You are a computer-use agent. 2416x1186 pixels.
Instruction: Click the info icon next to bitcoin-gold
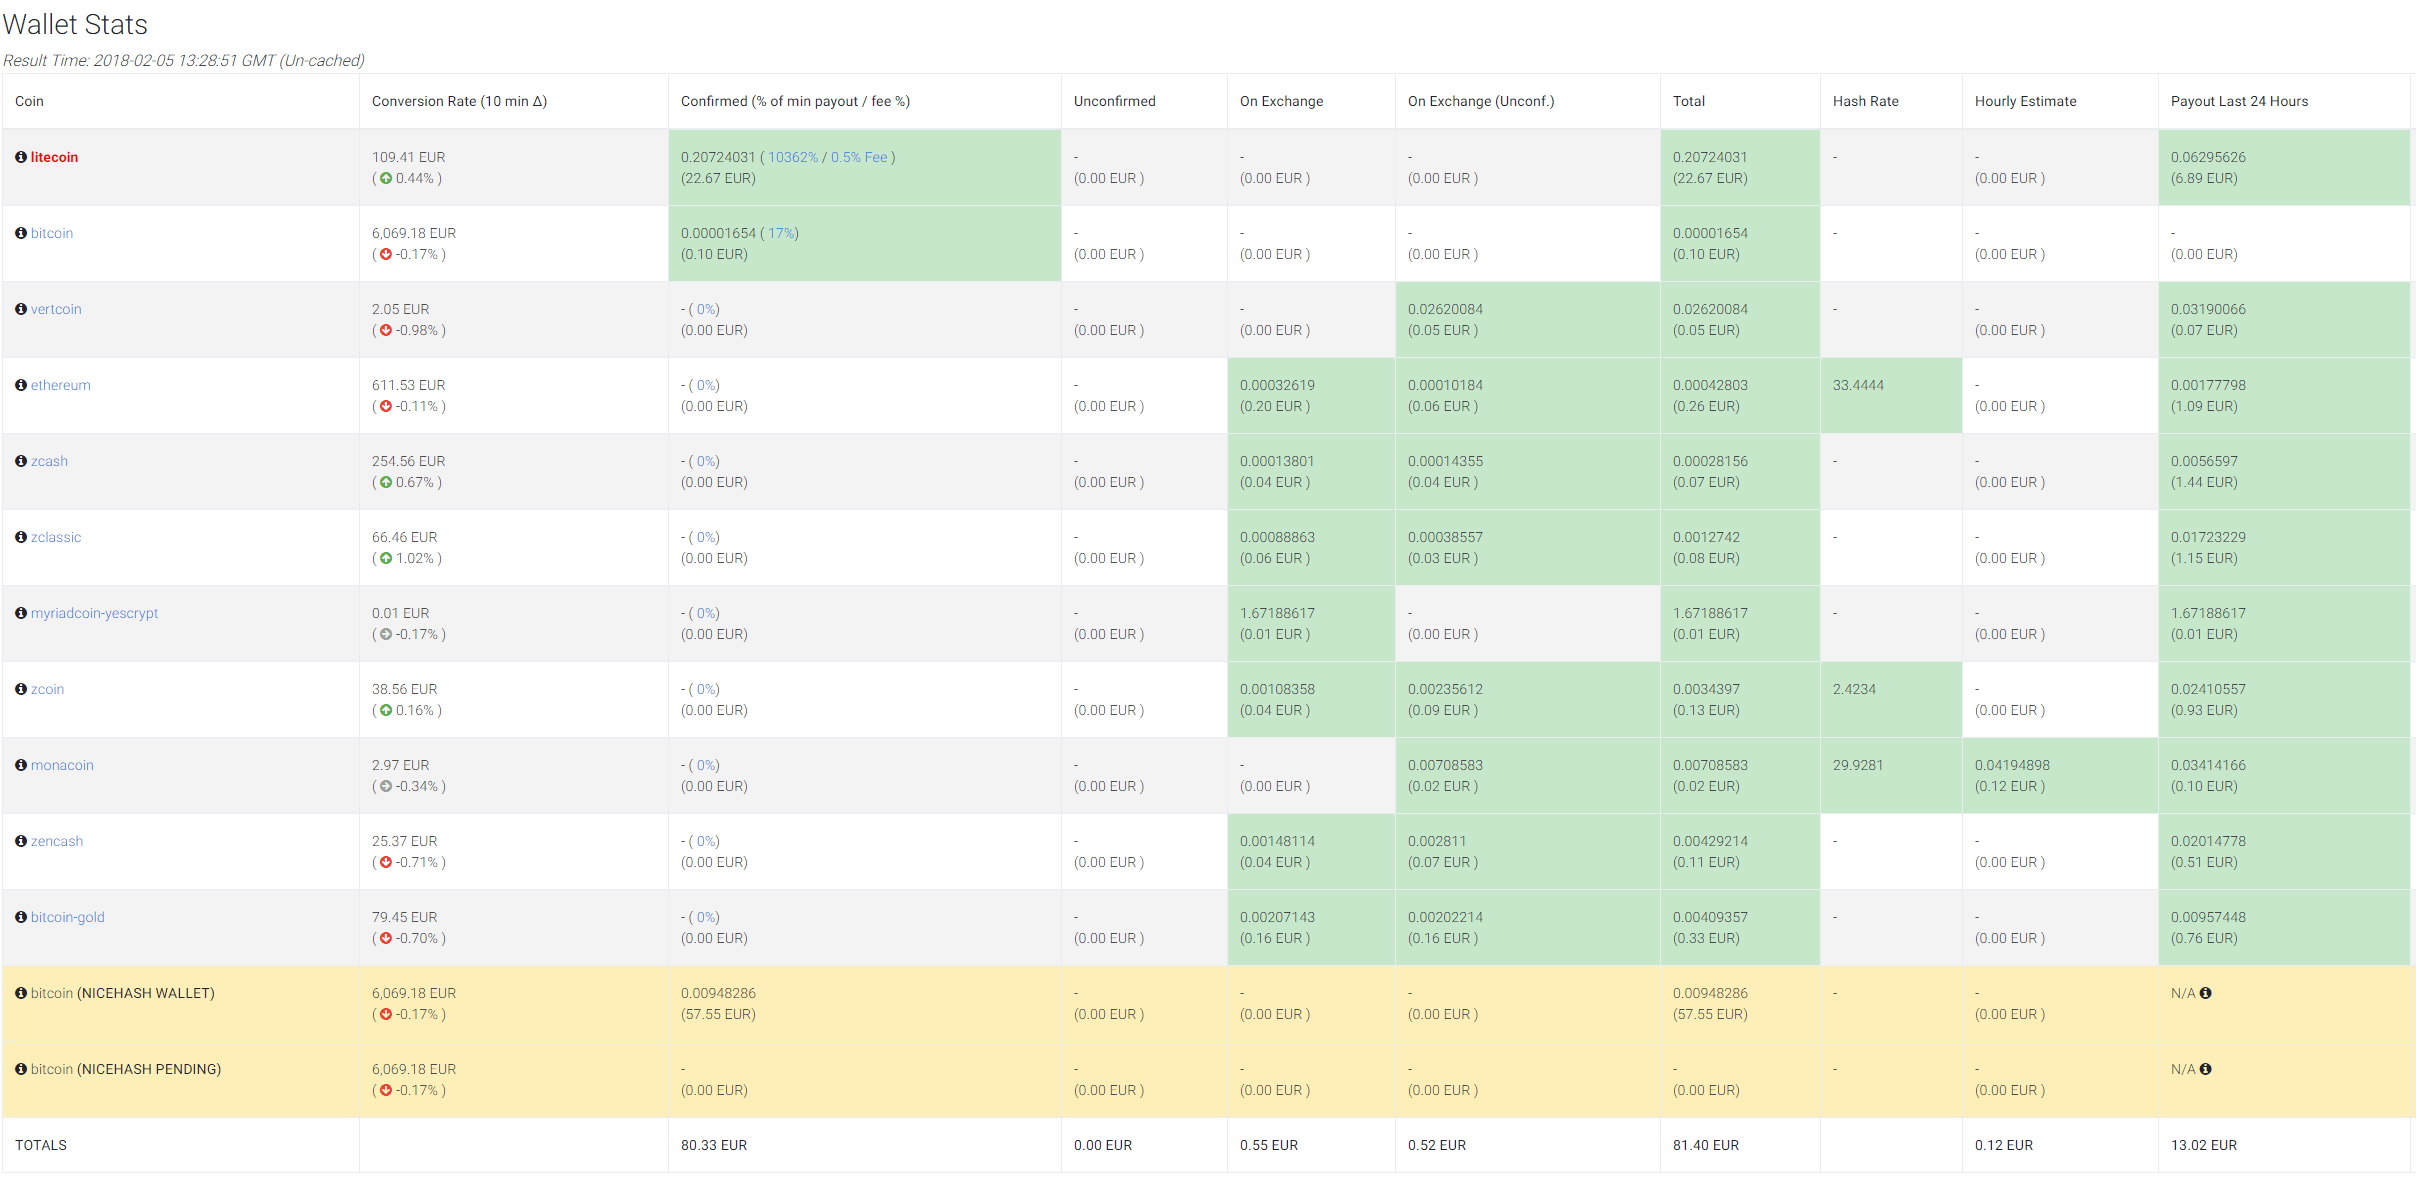pos(21,917)
